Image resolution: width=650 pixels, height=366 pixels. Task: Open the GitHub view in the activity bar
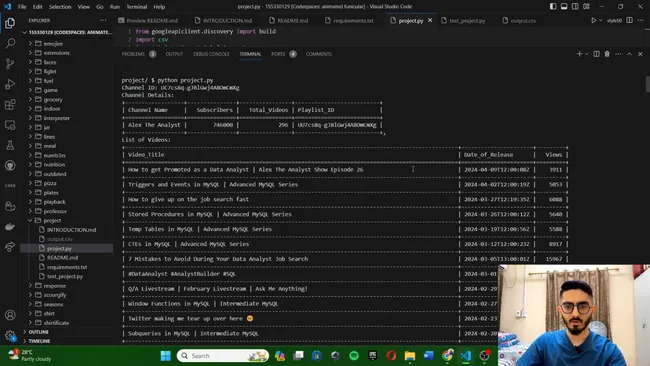click(x=10, y=165)
